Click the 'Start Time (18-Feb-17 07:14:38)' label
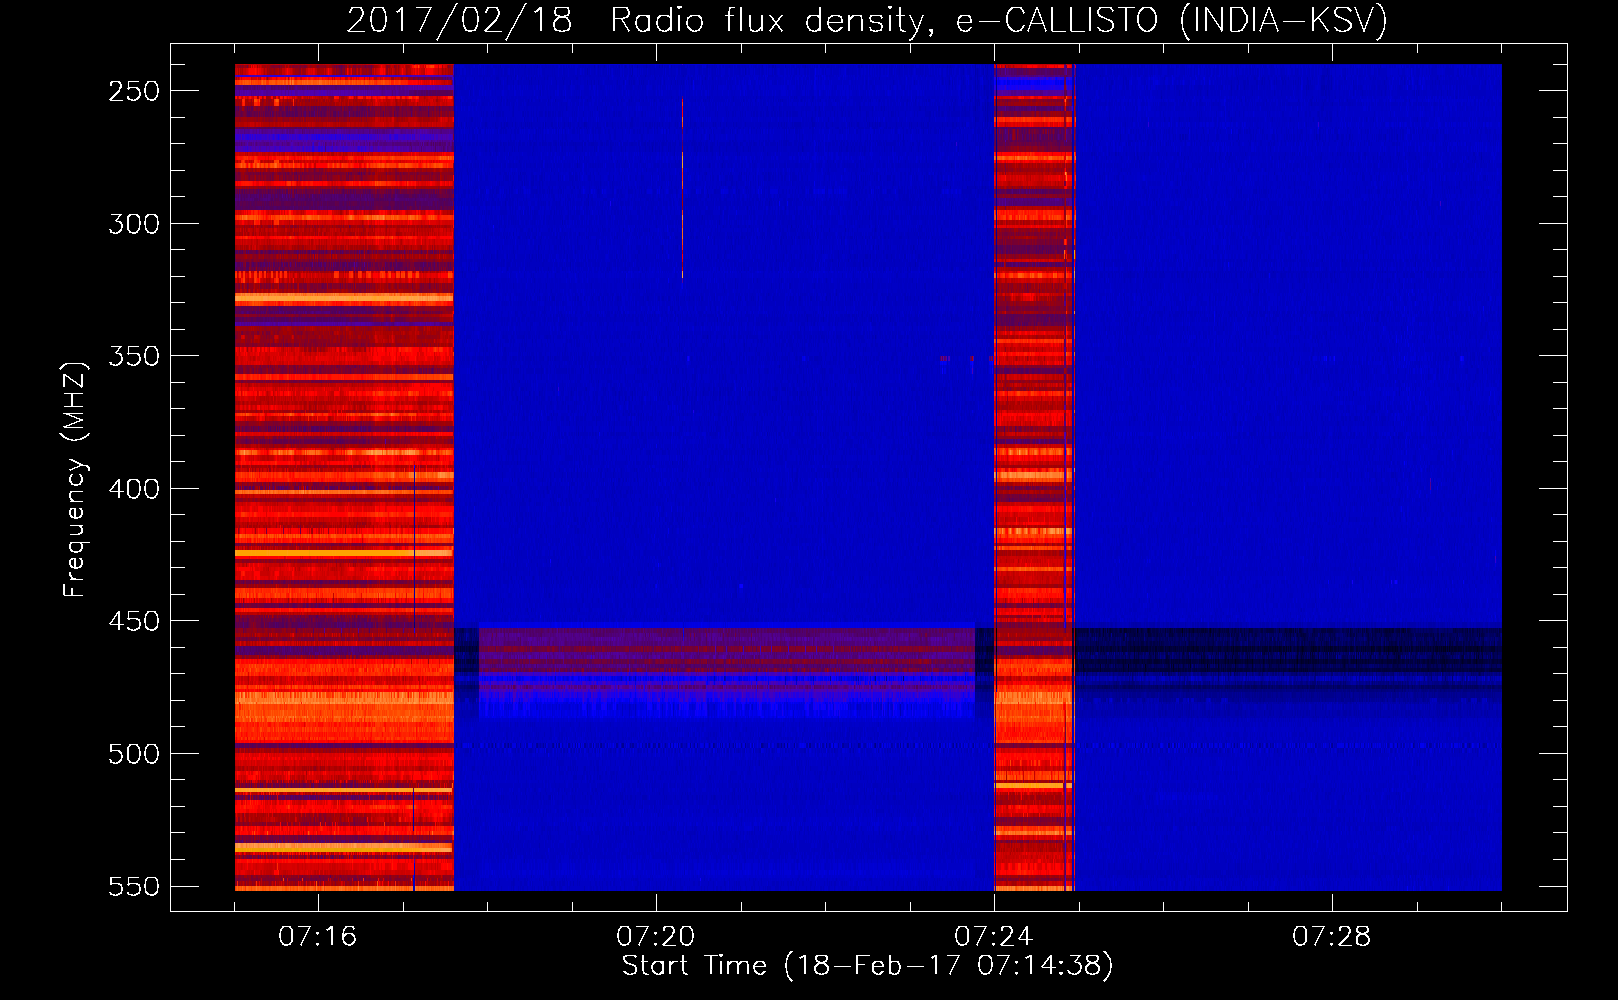 click(867, 966)
